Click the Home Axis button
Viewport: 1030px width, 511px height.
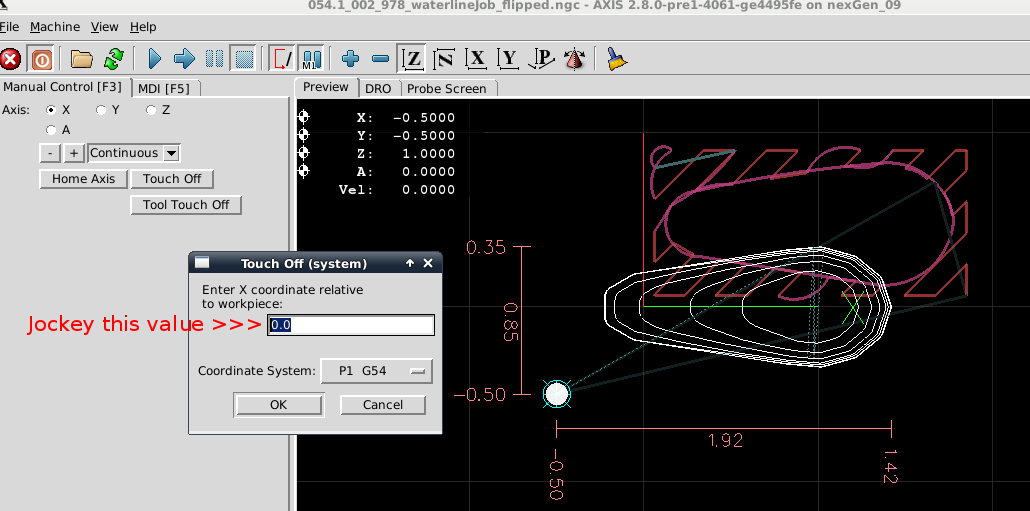(x=84, y=179)
